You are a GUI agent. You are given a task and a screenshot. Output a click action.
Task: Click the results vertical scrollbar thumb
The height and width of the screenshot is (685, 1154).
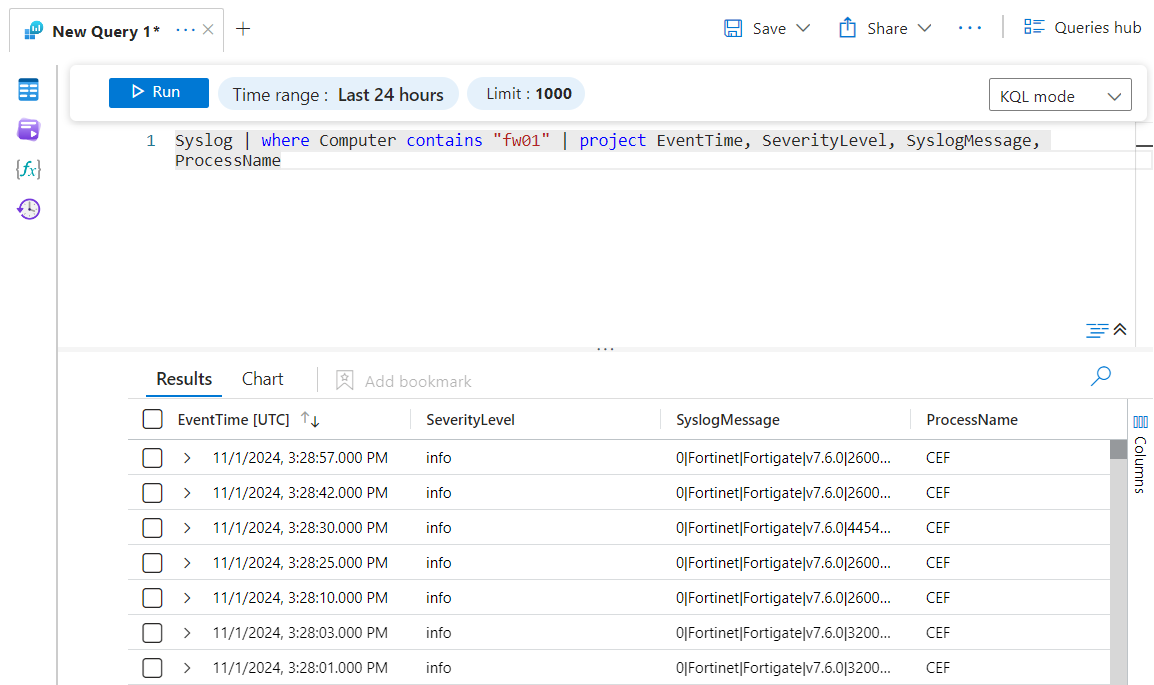click(1119, 449)
